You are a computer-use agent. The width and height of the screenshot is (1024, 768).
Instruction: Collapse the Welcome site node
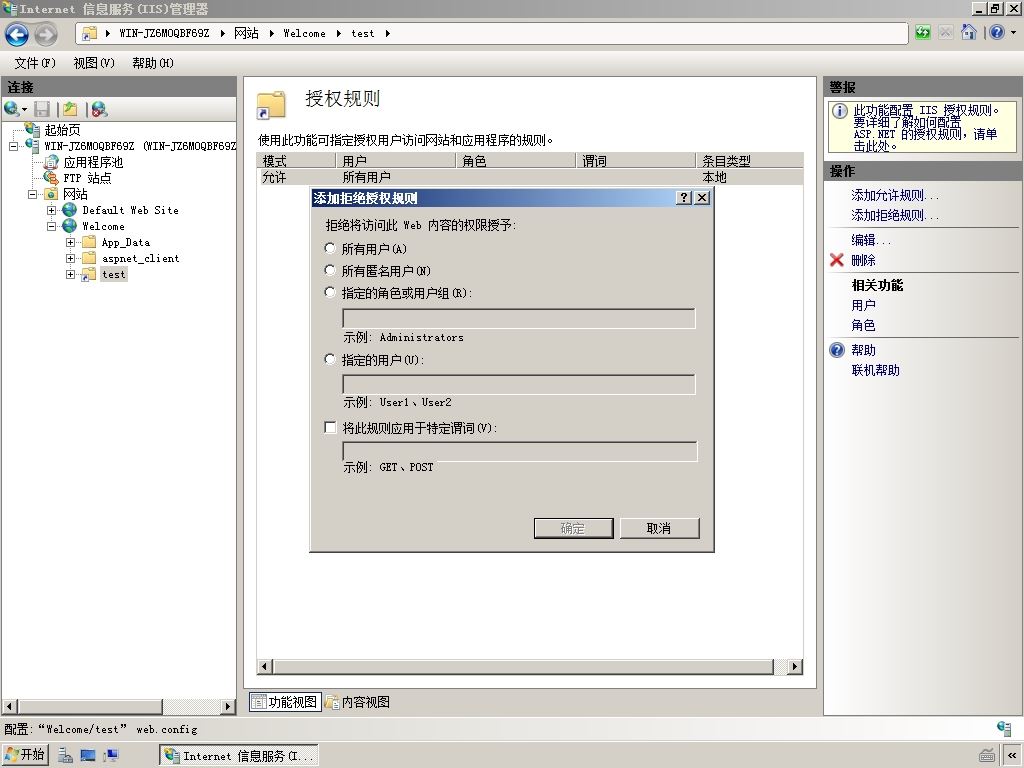click(51, 226)
